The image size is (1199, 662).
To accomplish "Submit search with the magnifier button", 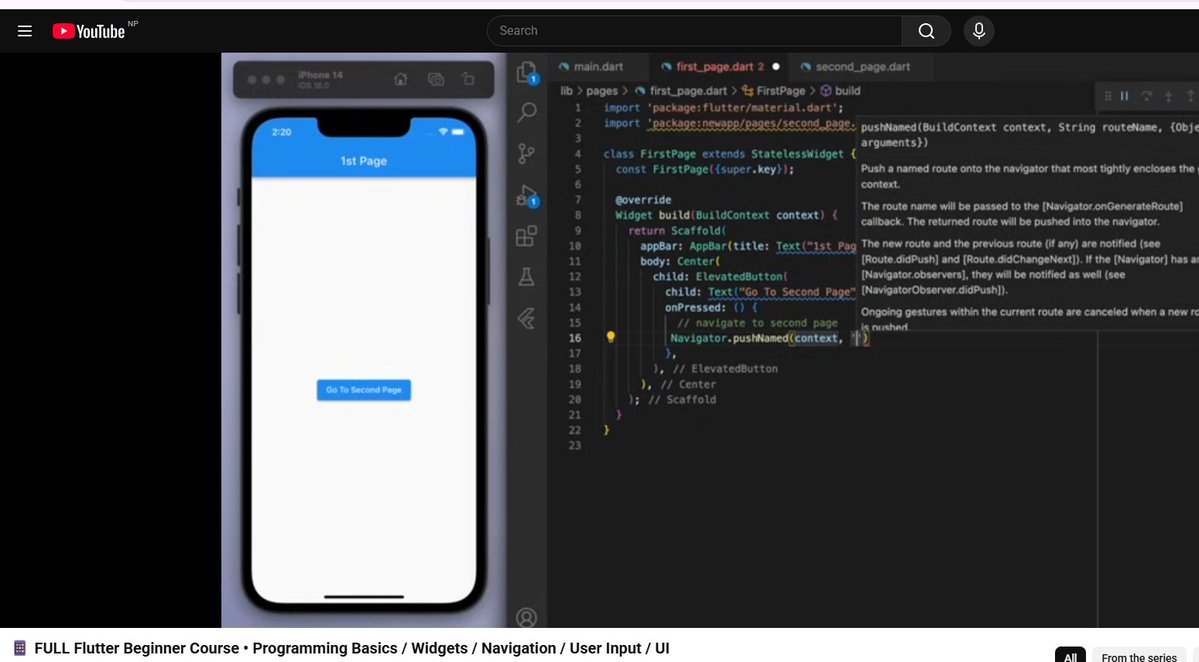I will (926, 31).
